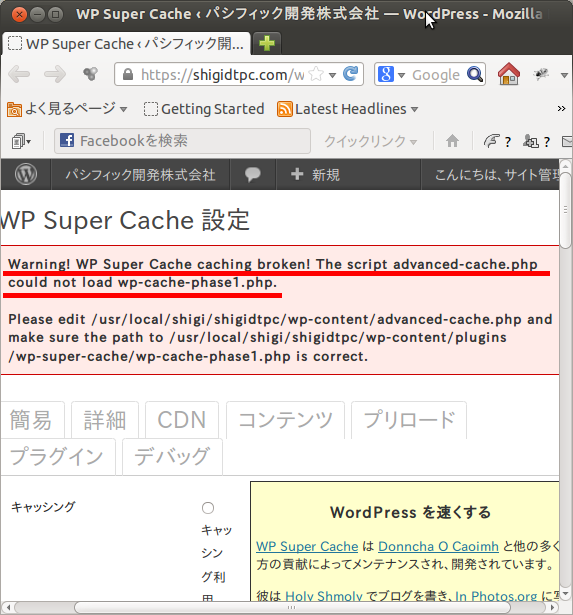Focus the Facebookを検索 search field
Screen dimensions: 573x615
coord(182,141)
